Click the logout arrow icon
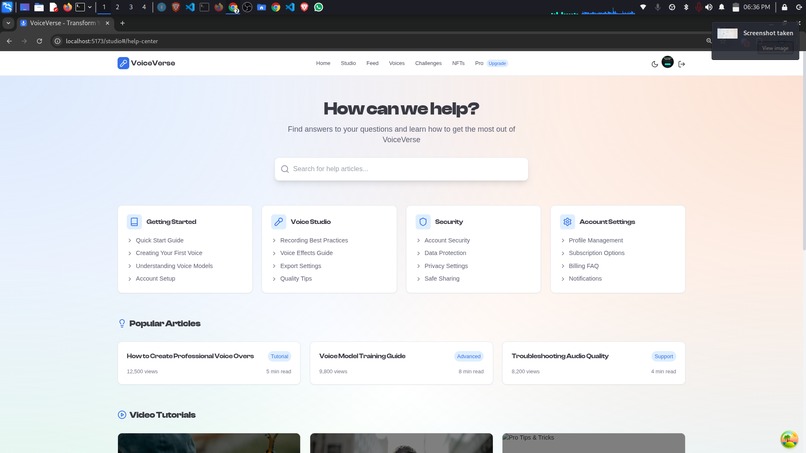The height and width of the screenshot is (453, 806). tap(682, 64)
